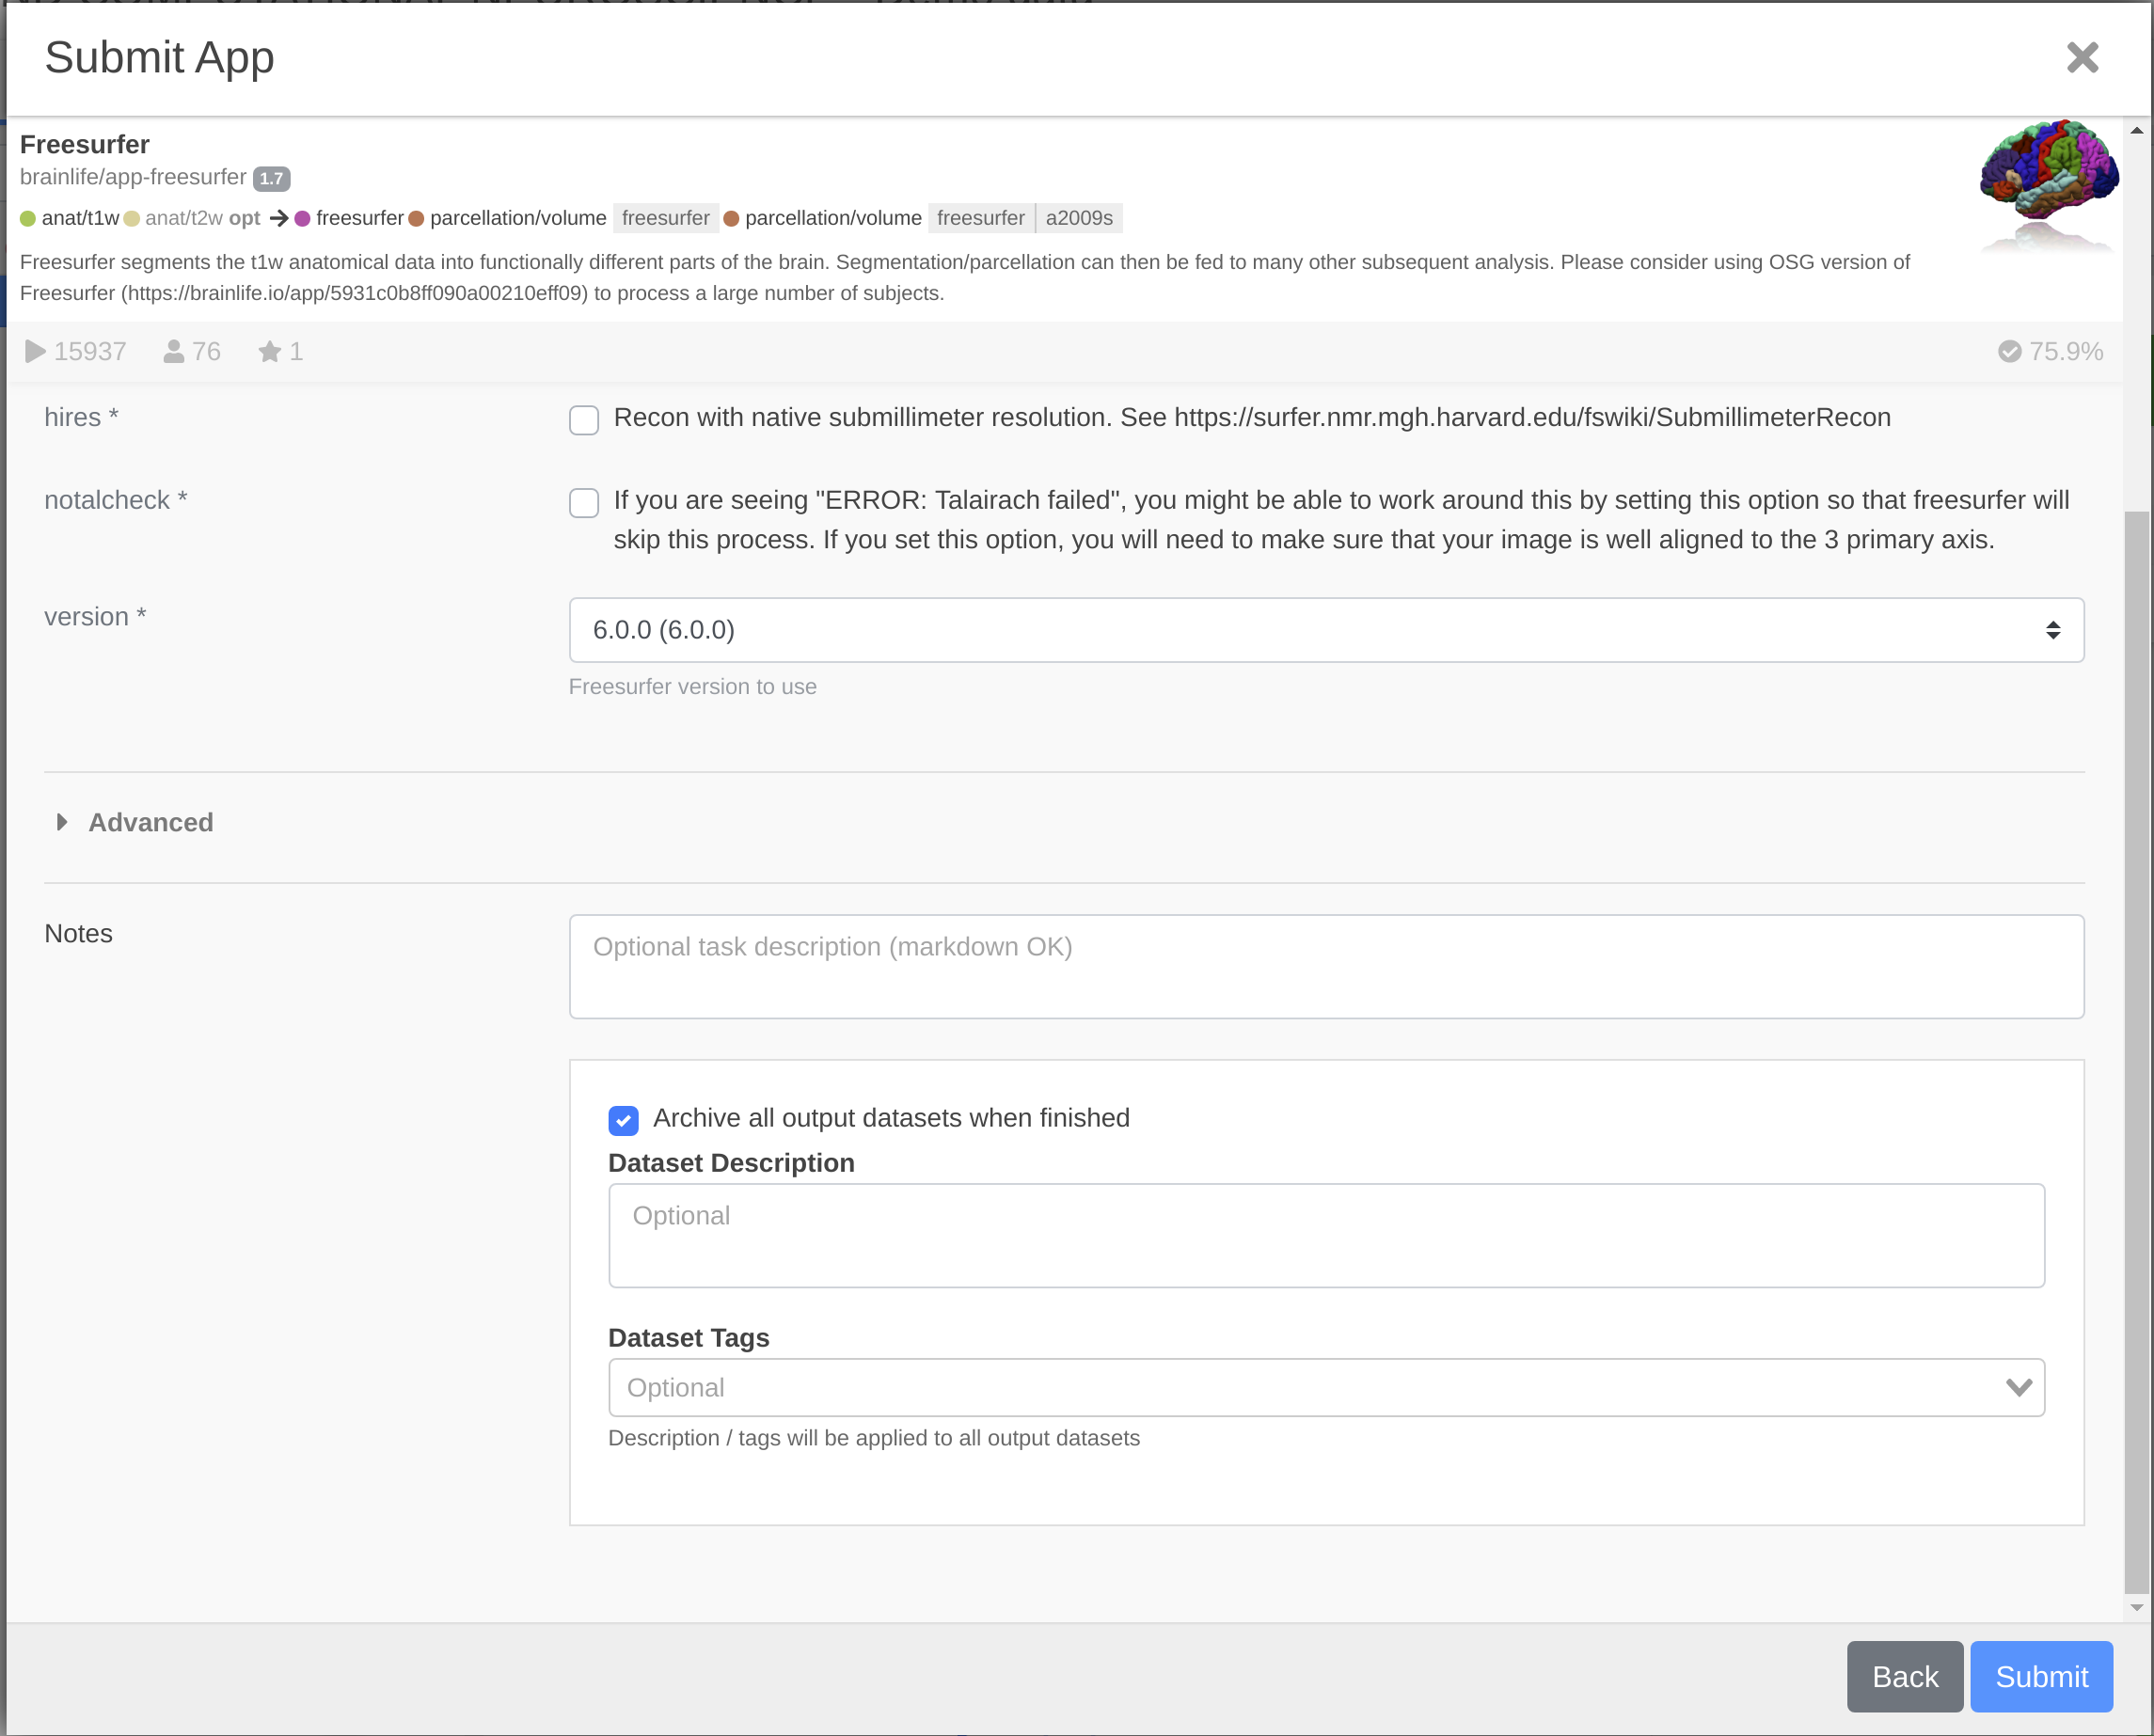This screenshot has width=2154, height=1736.
Task: Click the users icon next to 76
Action: (173, 351)
